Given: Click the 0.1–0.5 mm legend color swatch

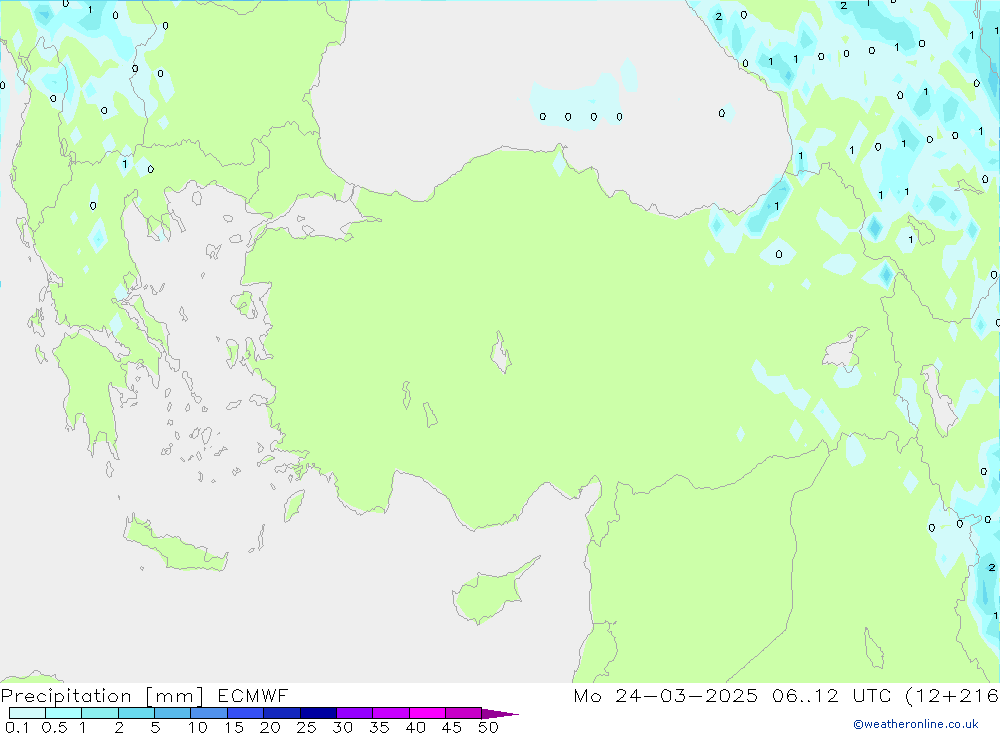Looking at the screenshot, I should tap(27, 713).
